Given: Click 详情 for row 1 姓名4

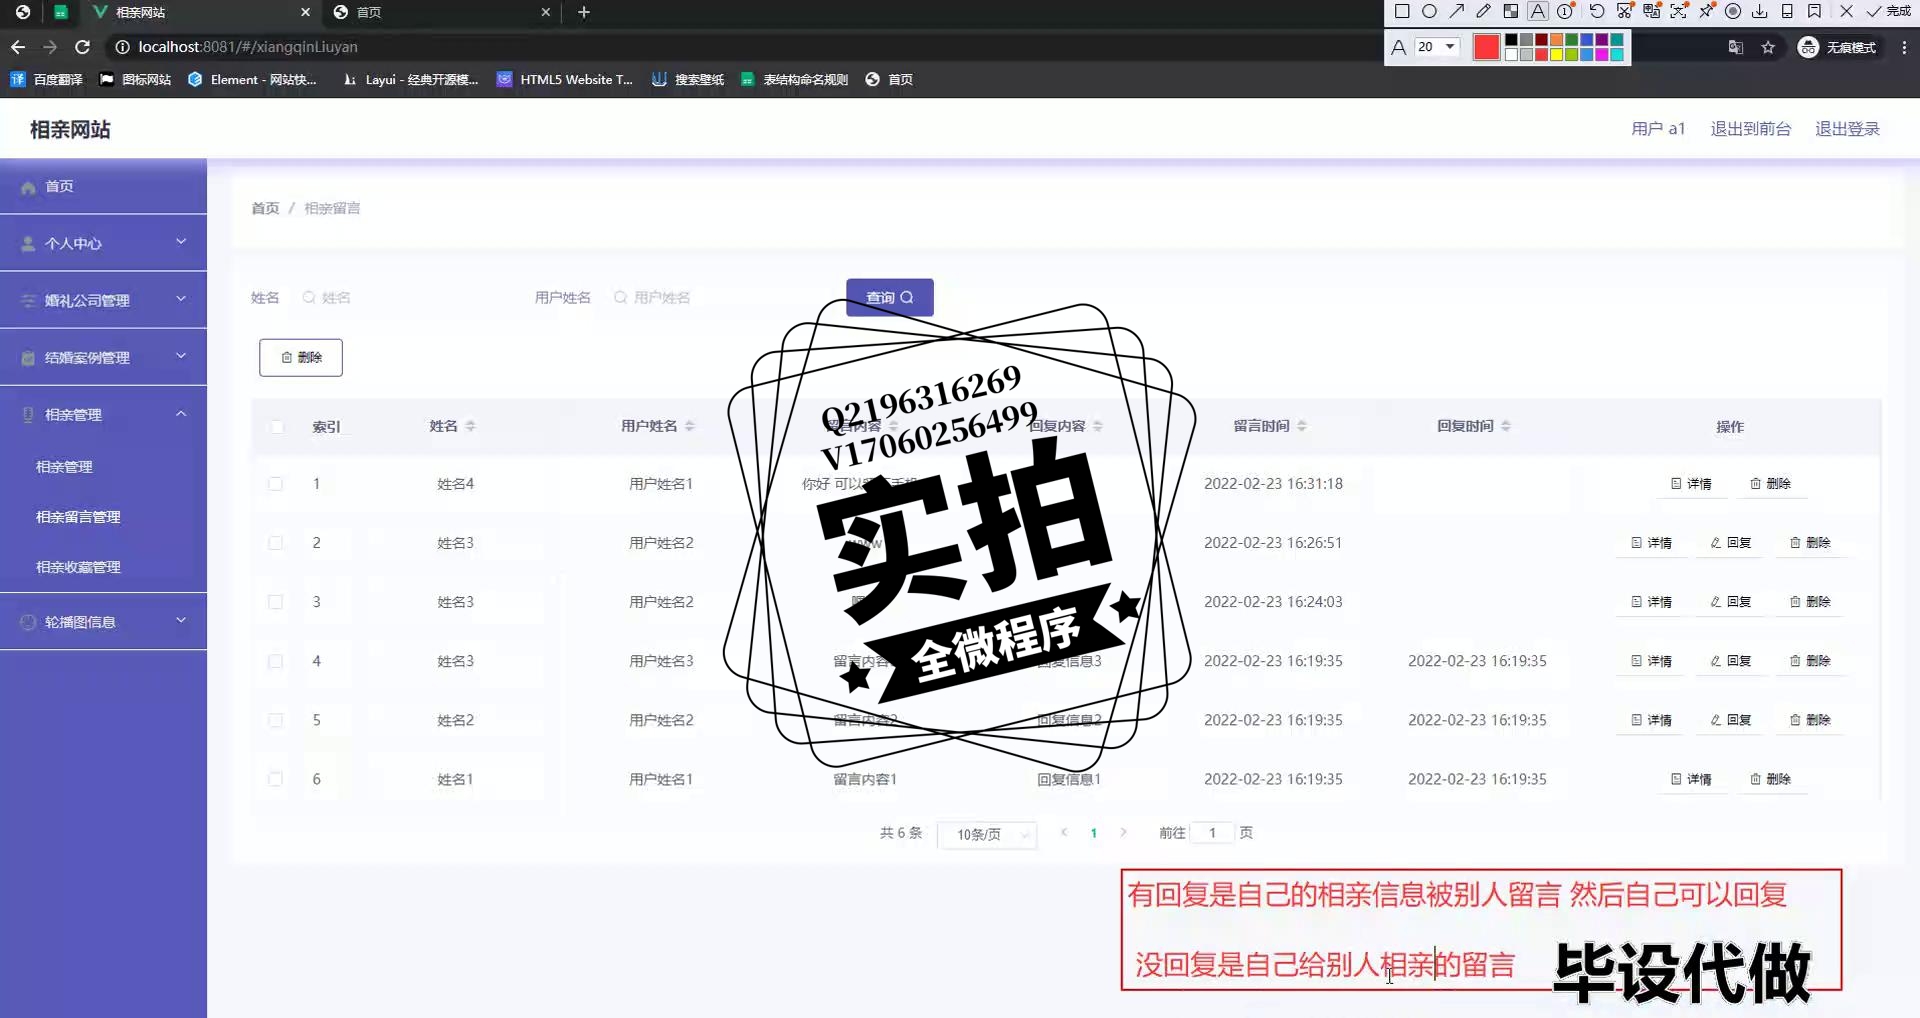Looking at the screenshot, I should pos(1691,484).
